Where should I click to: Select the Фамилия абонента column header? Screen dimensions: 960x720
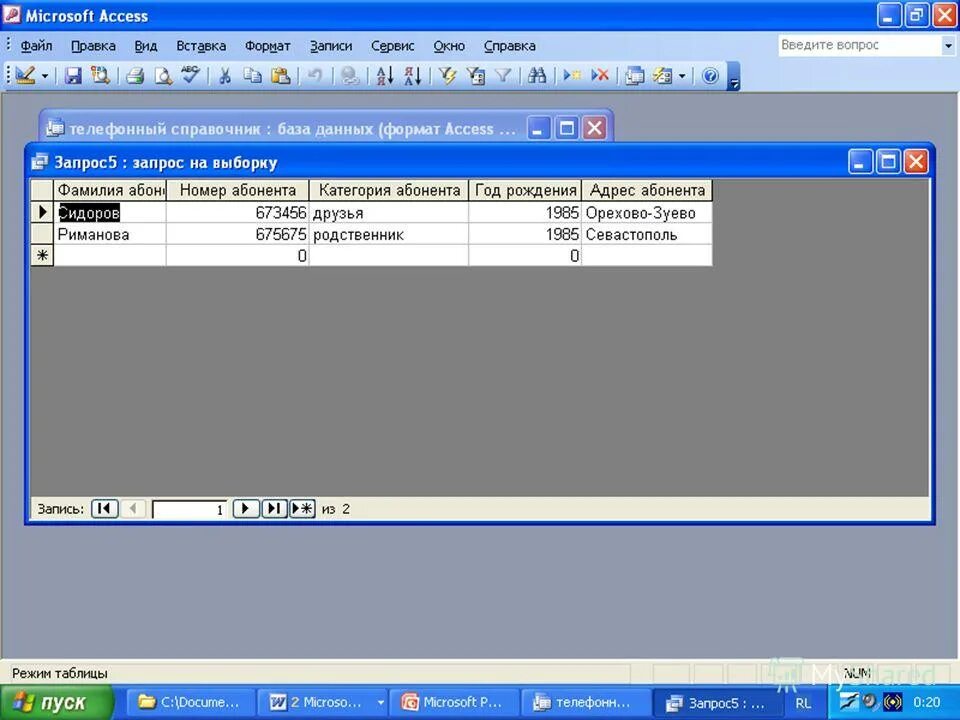pyautogui.click(x=110, y=190)
